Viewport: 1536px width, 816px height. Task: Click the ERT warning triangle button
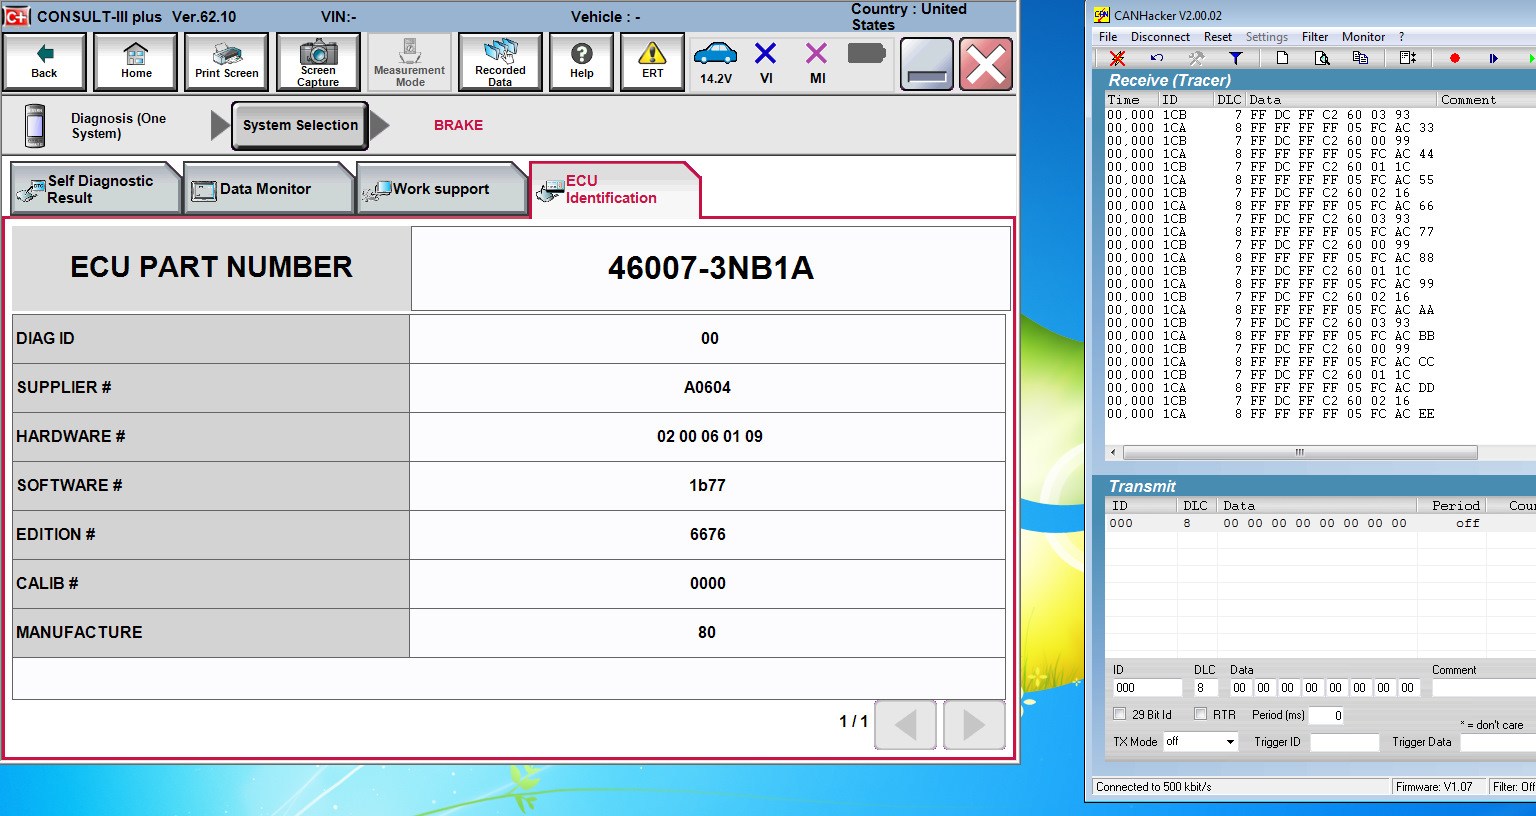pyautogui.click(x=652, y=62)
